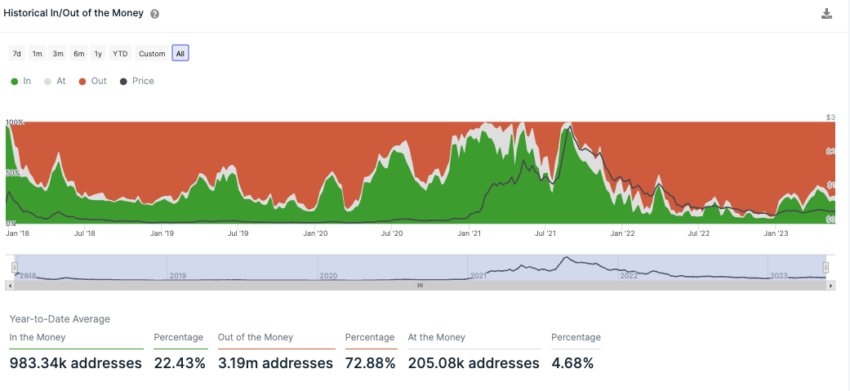
Task: Select the 1y time range
Action: pos(98,54)
